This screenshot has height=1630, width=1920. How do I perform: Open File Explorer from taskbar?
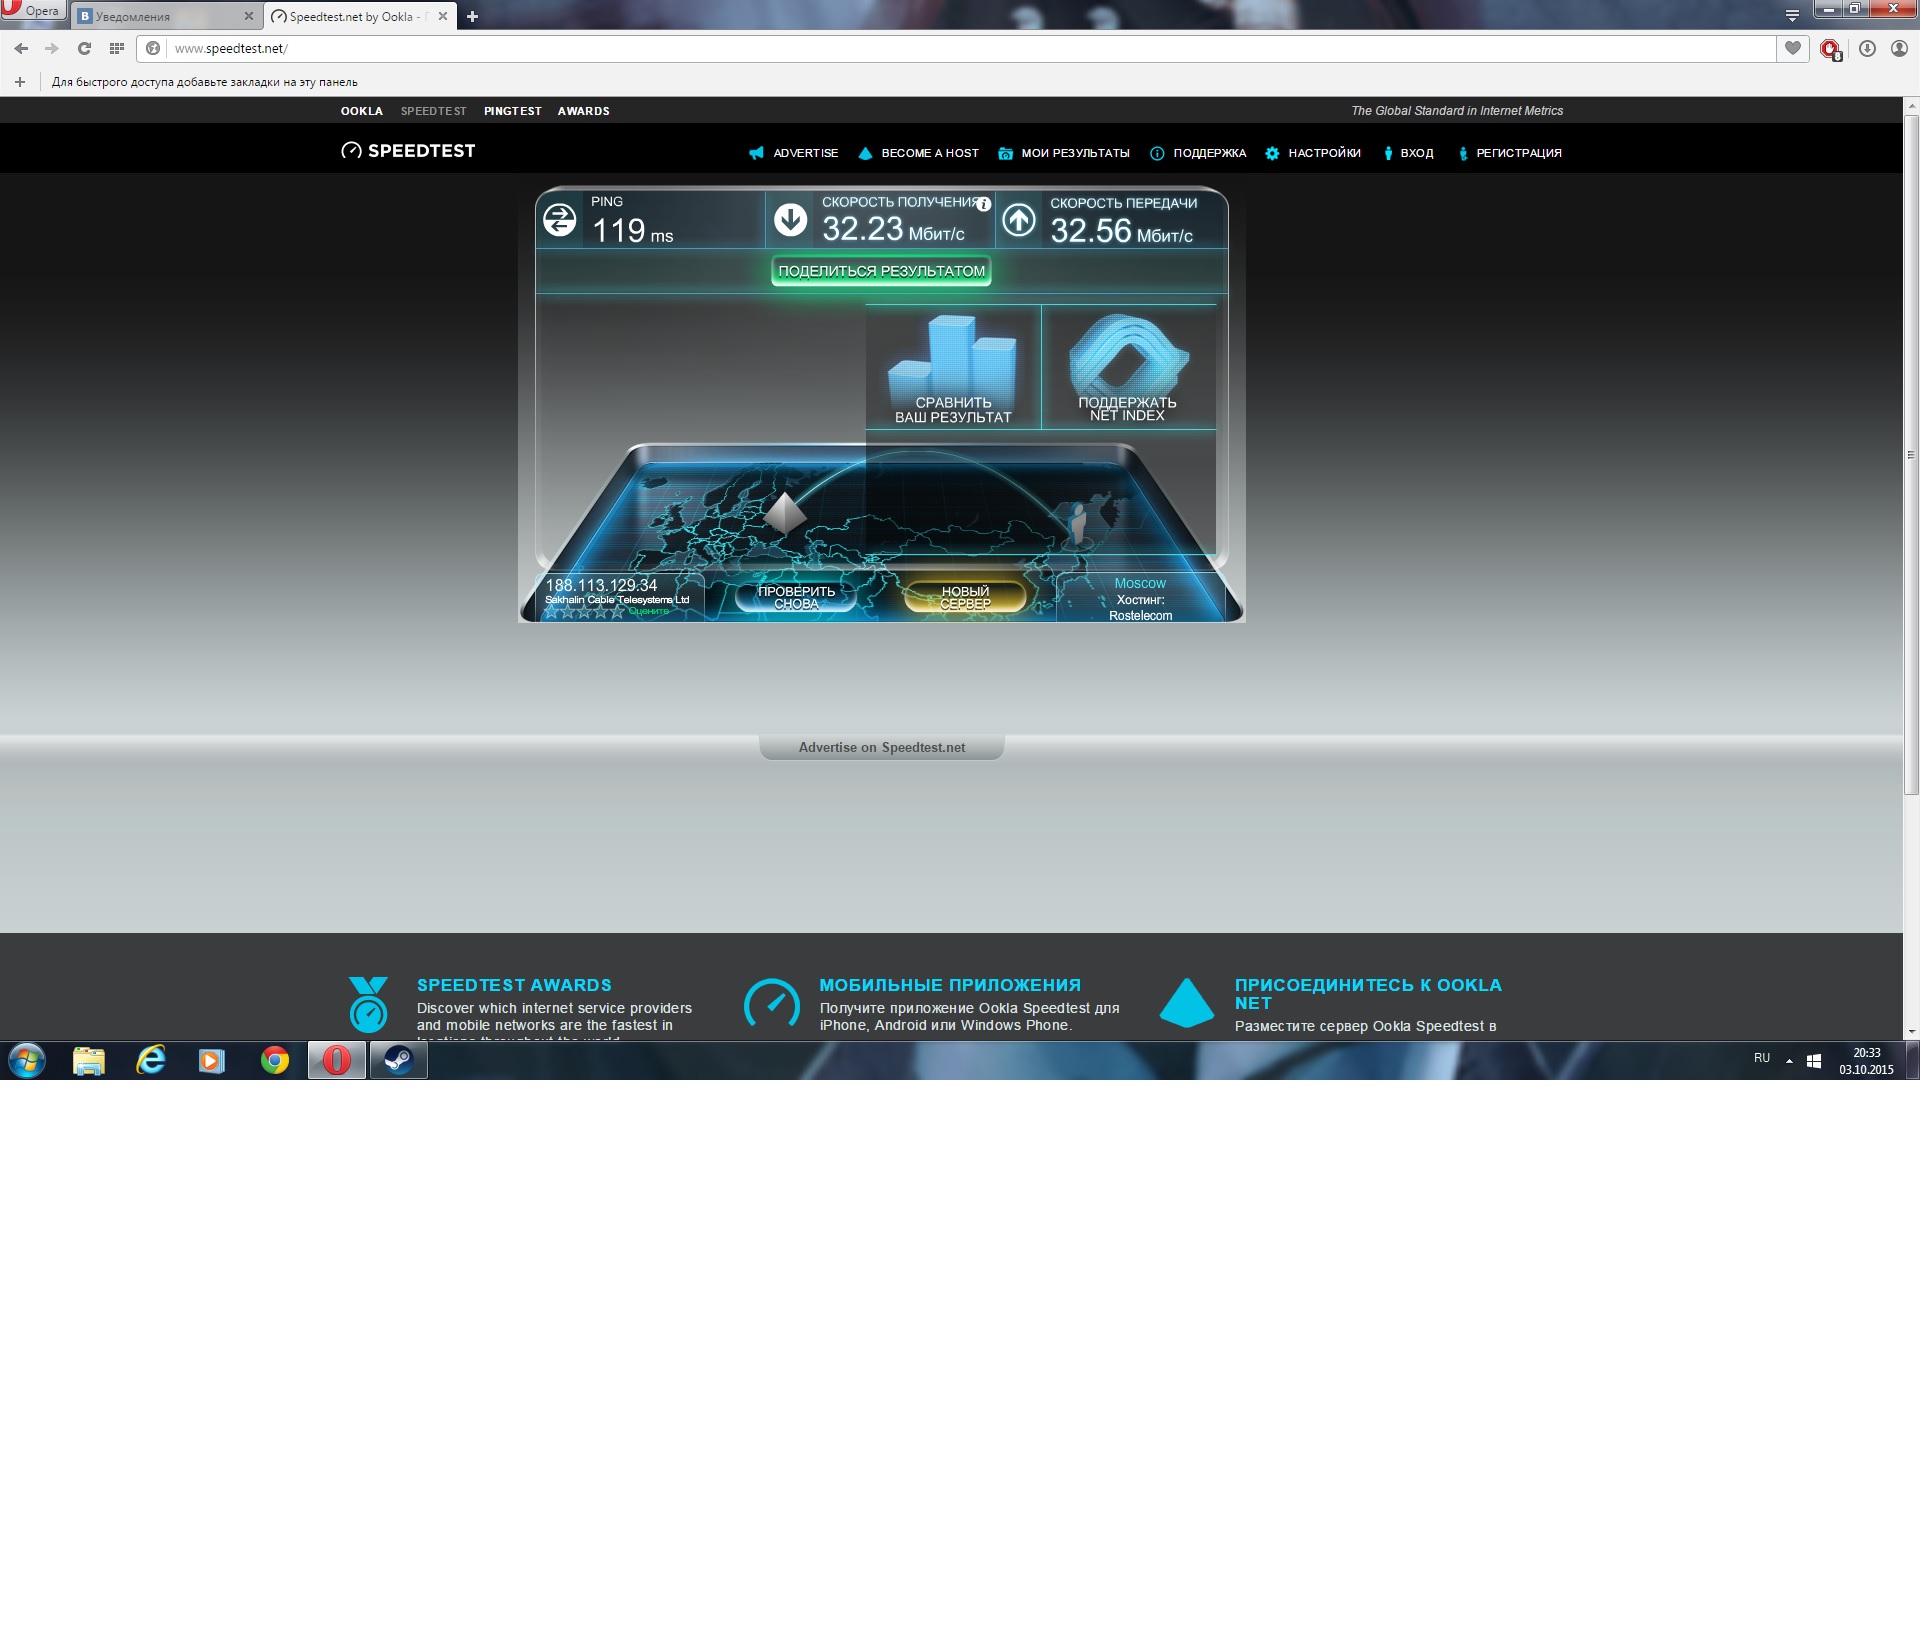click(x=89, y=1060)
